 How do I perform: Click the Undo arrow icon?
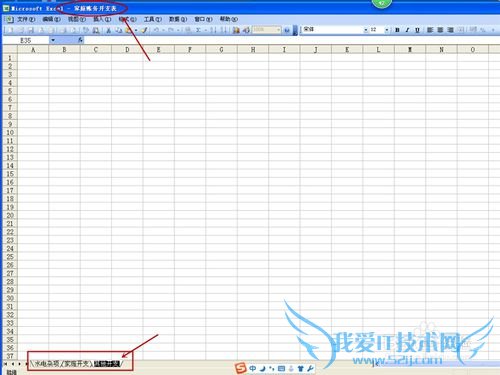click(156, 30)
